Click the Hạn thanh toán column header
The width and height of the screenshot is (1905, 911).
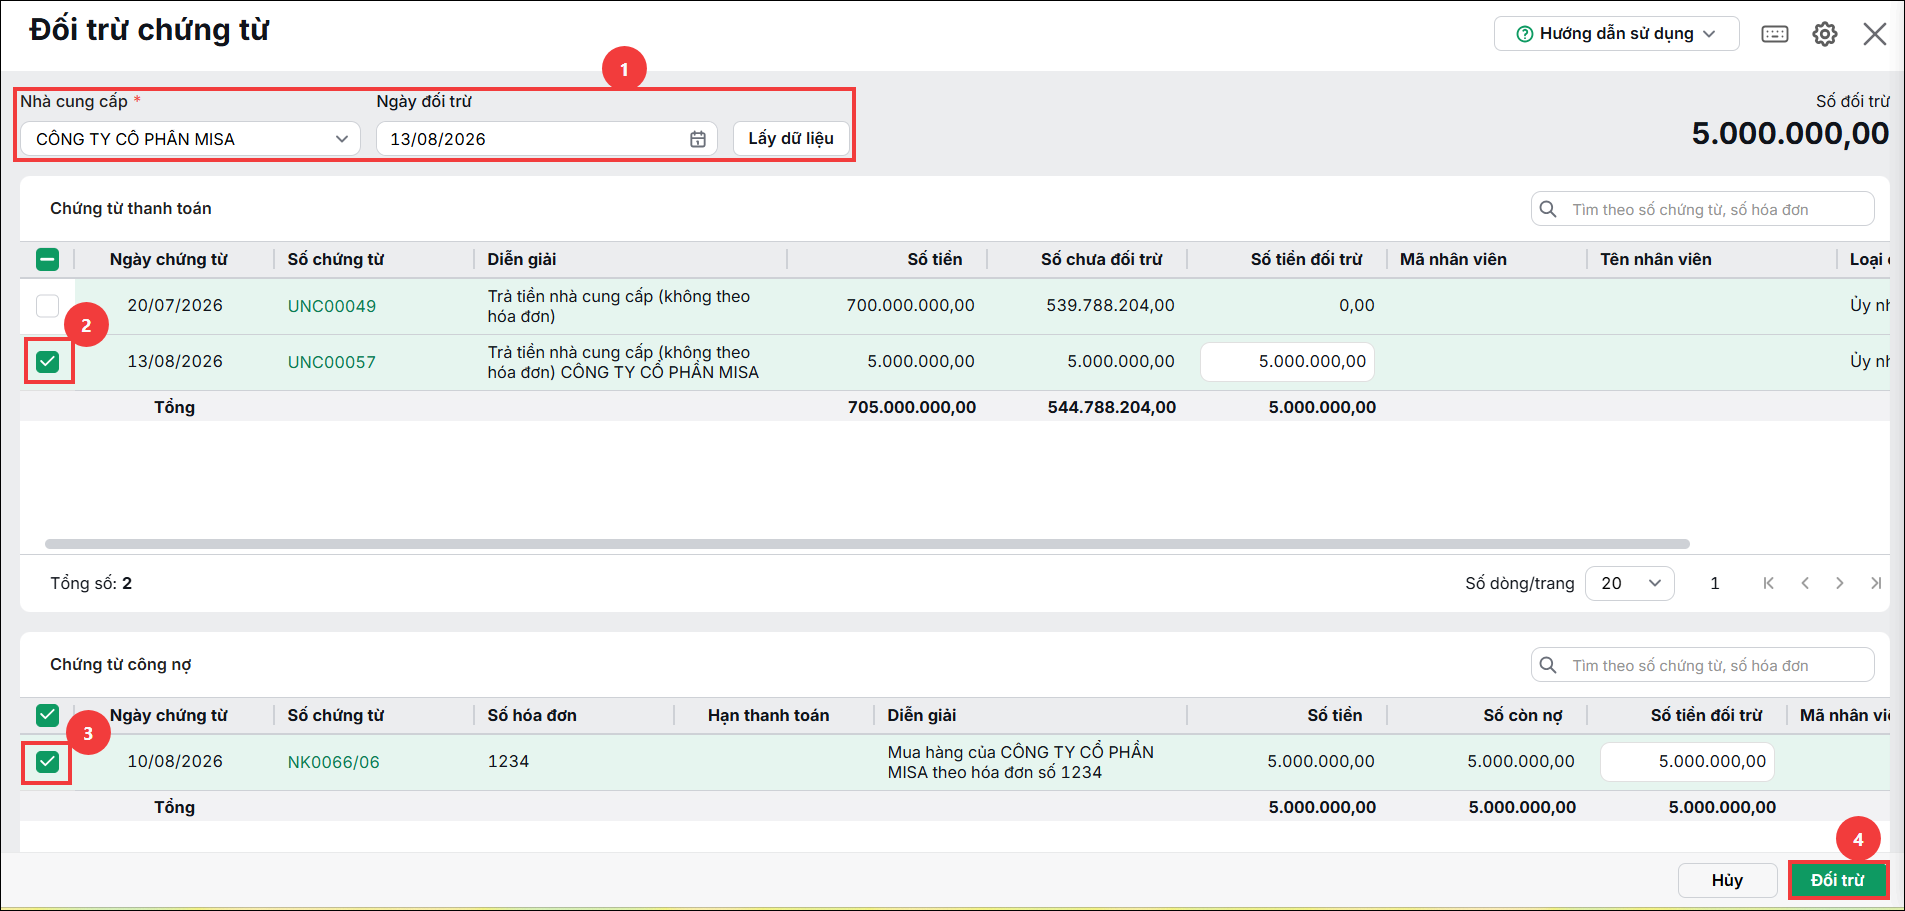(769, 715)
